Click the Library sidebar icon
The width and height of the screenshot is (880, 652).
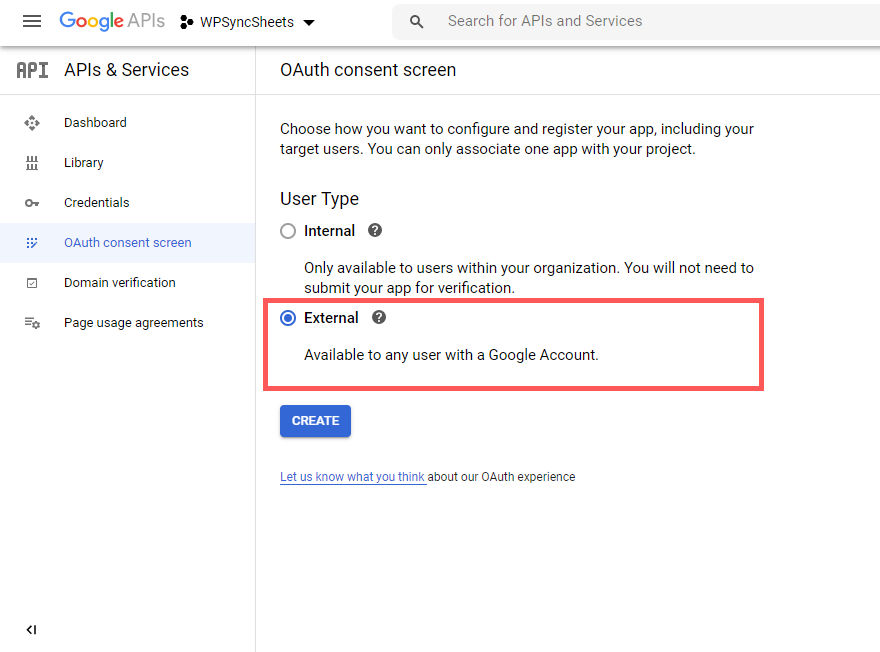pyautogui.click(x=32, y=163)
